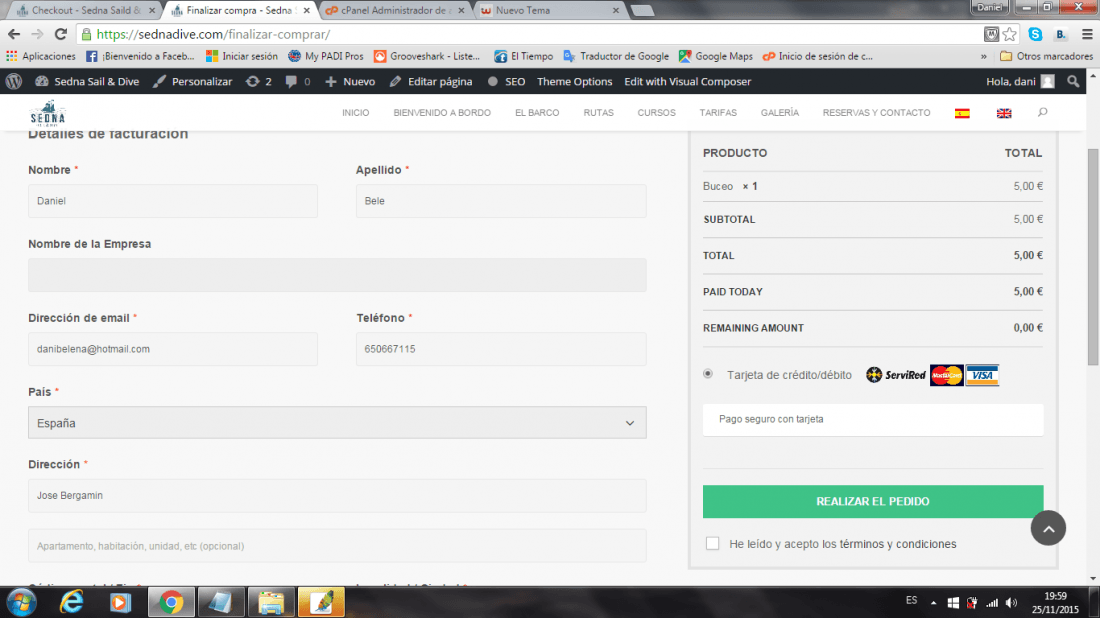Open the site search magnifier icon
Image resolution: width=1100 pixels, height=618 pixels.
1042,112
